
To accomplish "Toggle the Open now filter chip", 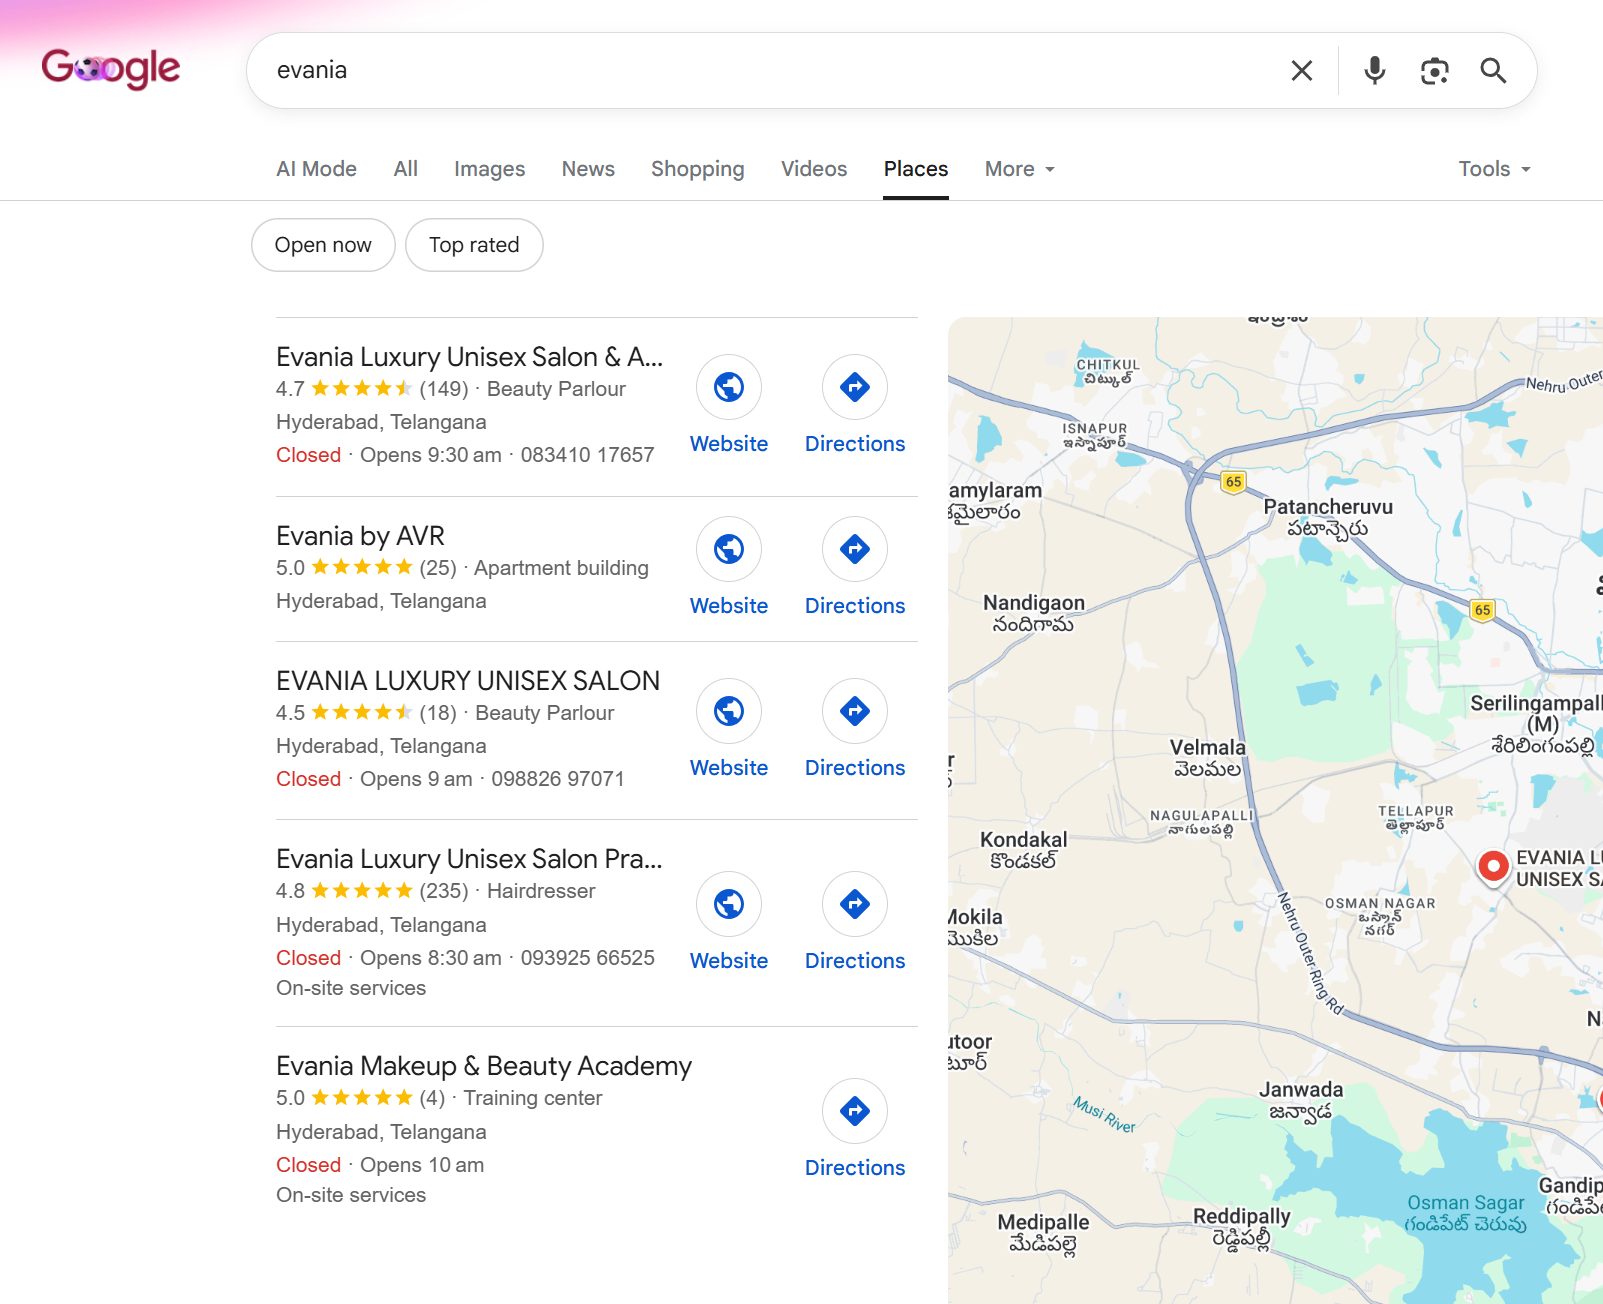I will tap(323, 245).
